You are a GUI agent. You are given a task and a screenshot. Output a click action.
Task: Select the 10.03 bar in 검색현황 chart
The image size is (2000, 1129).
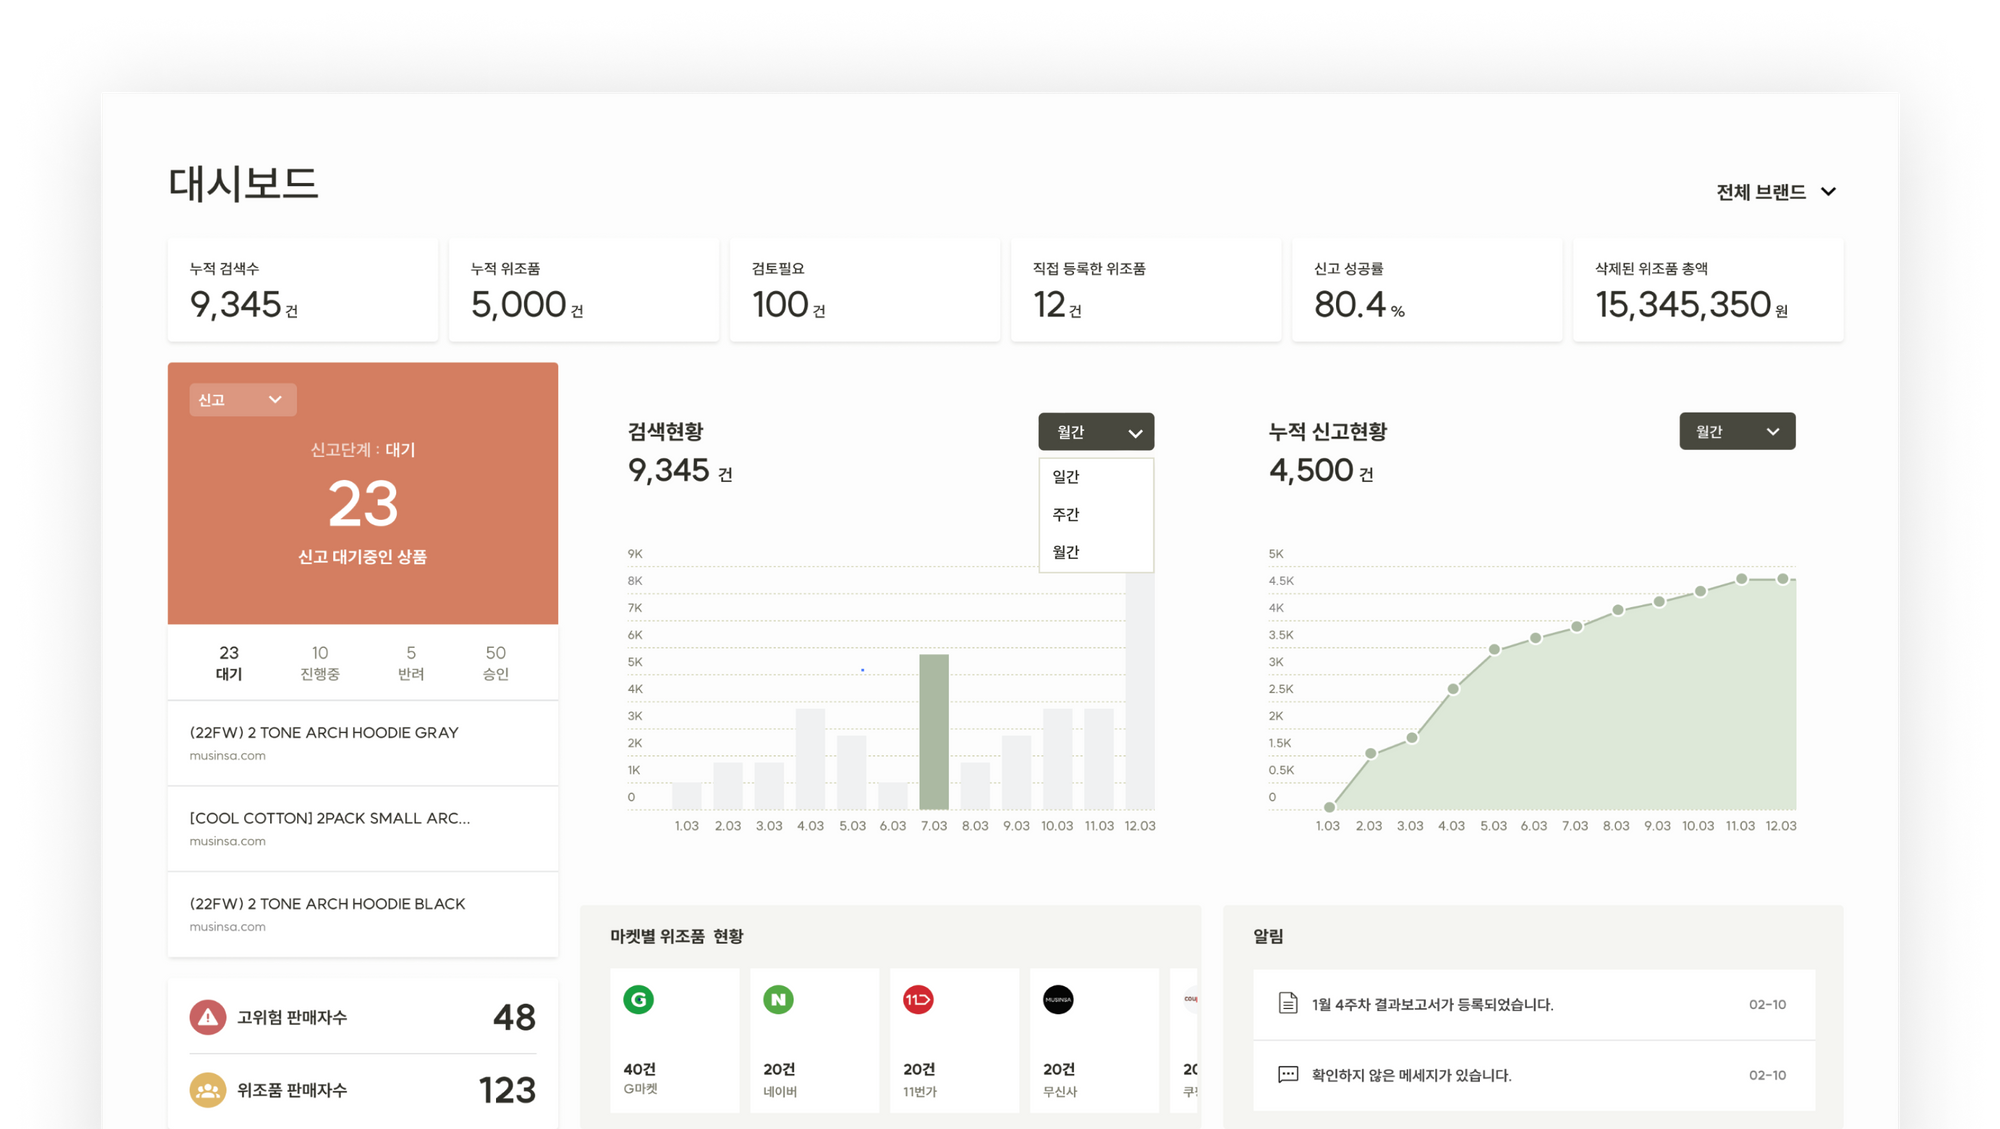(1058, 759)
